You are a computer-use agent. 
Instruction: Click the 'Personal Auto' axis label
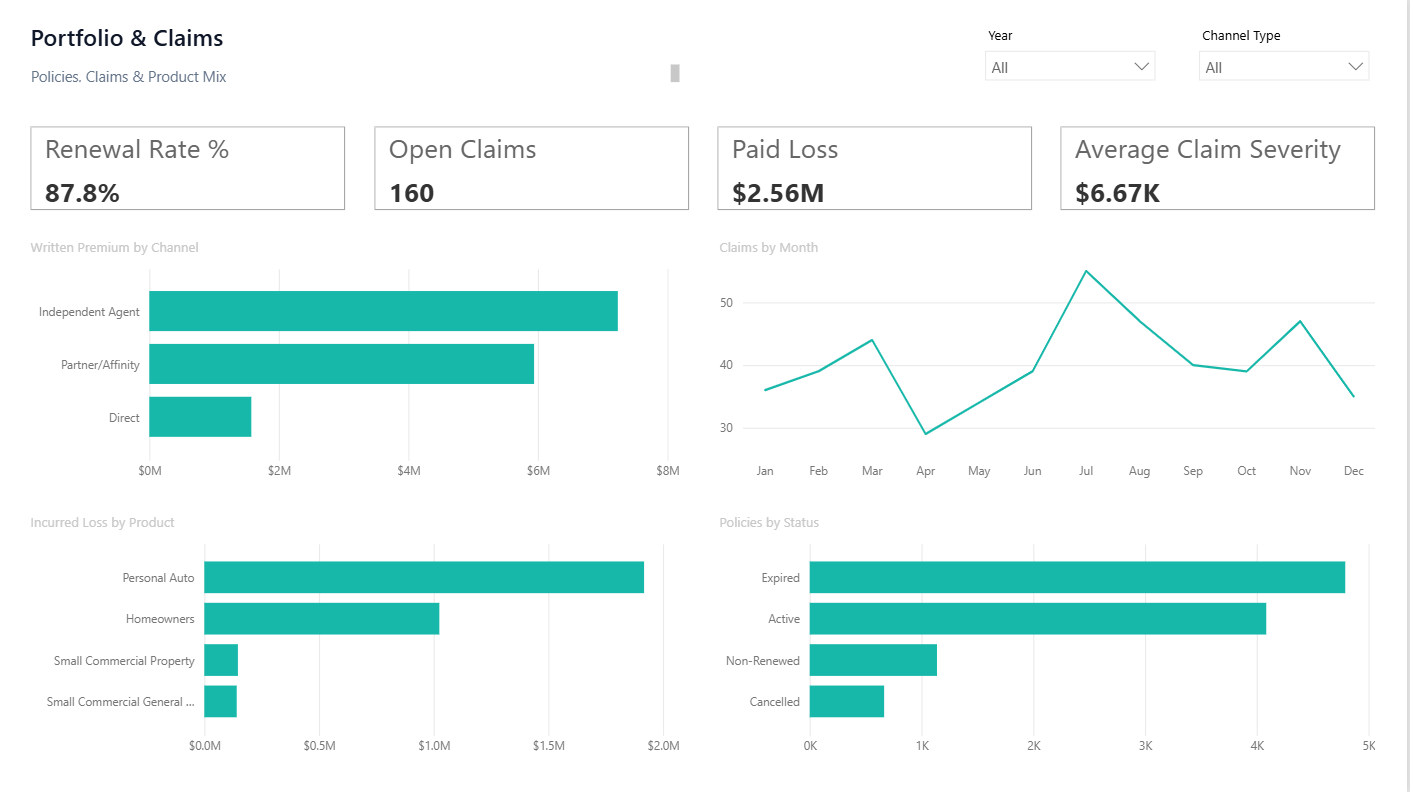[x=158, y=578]
